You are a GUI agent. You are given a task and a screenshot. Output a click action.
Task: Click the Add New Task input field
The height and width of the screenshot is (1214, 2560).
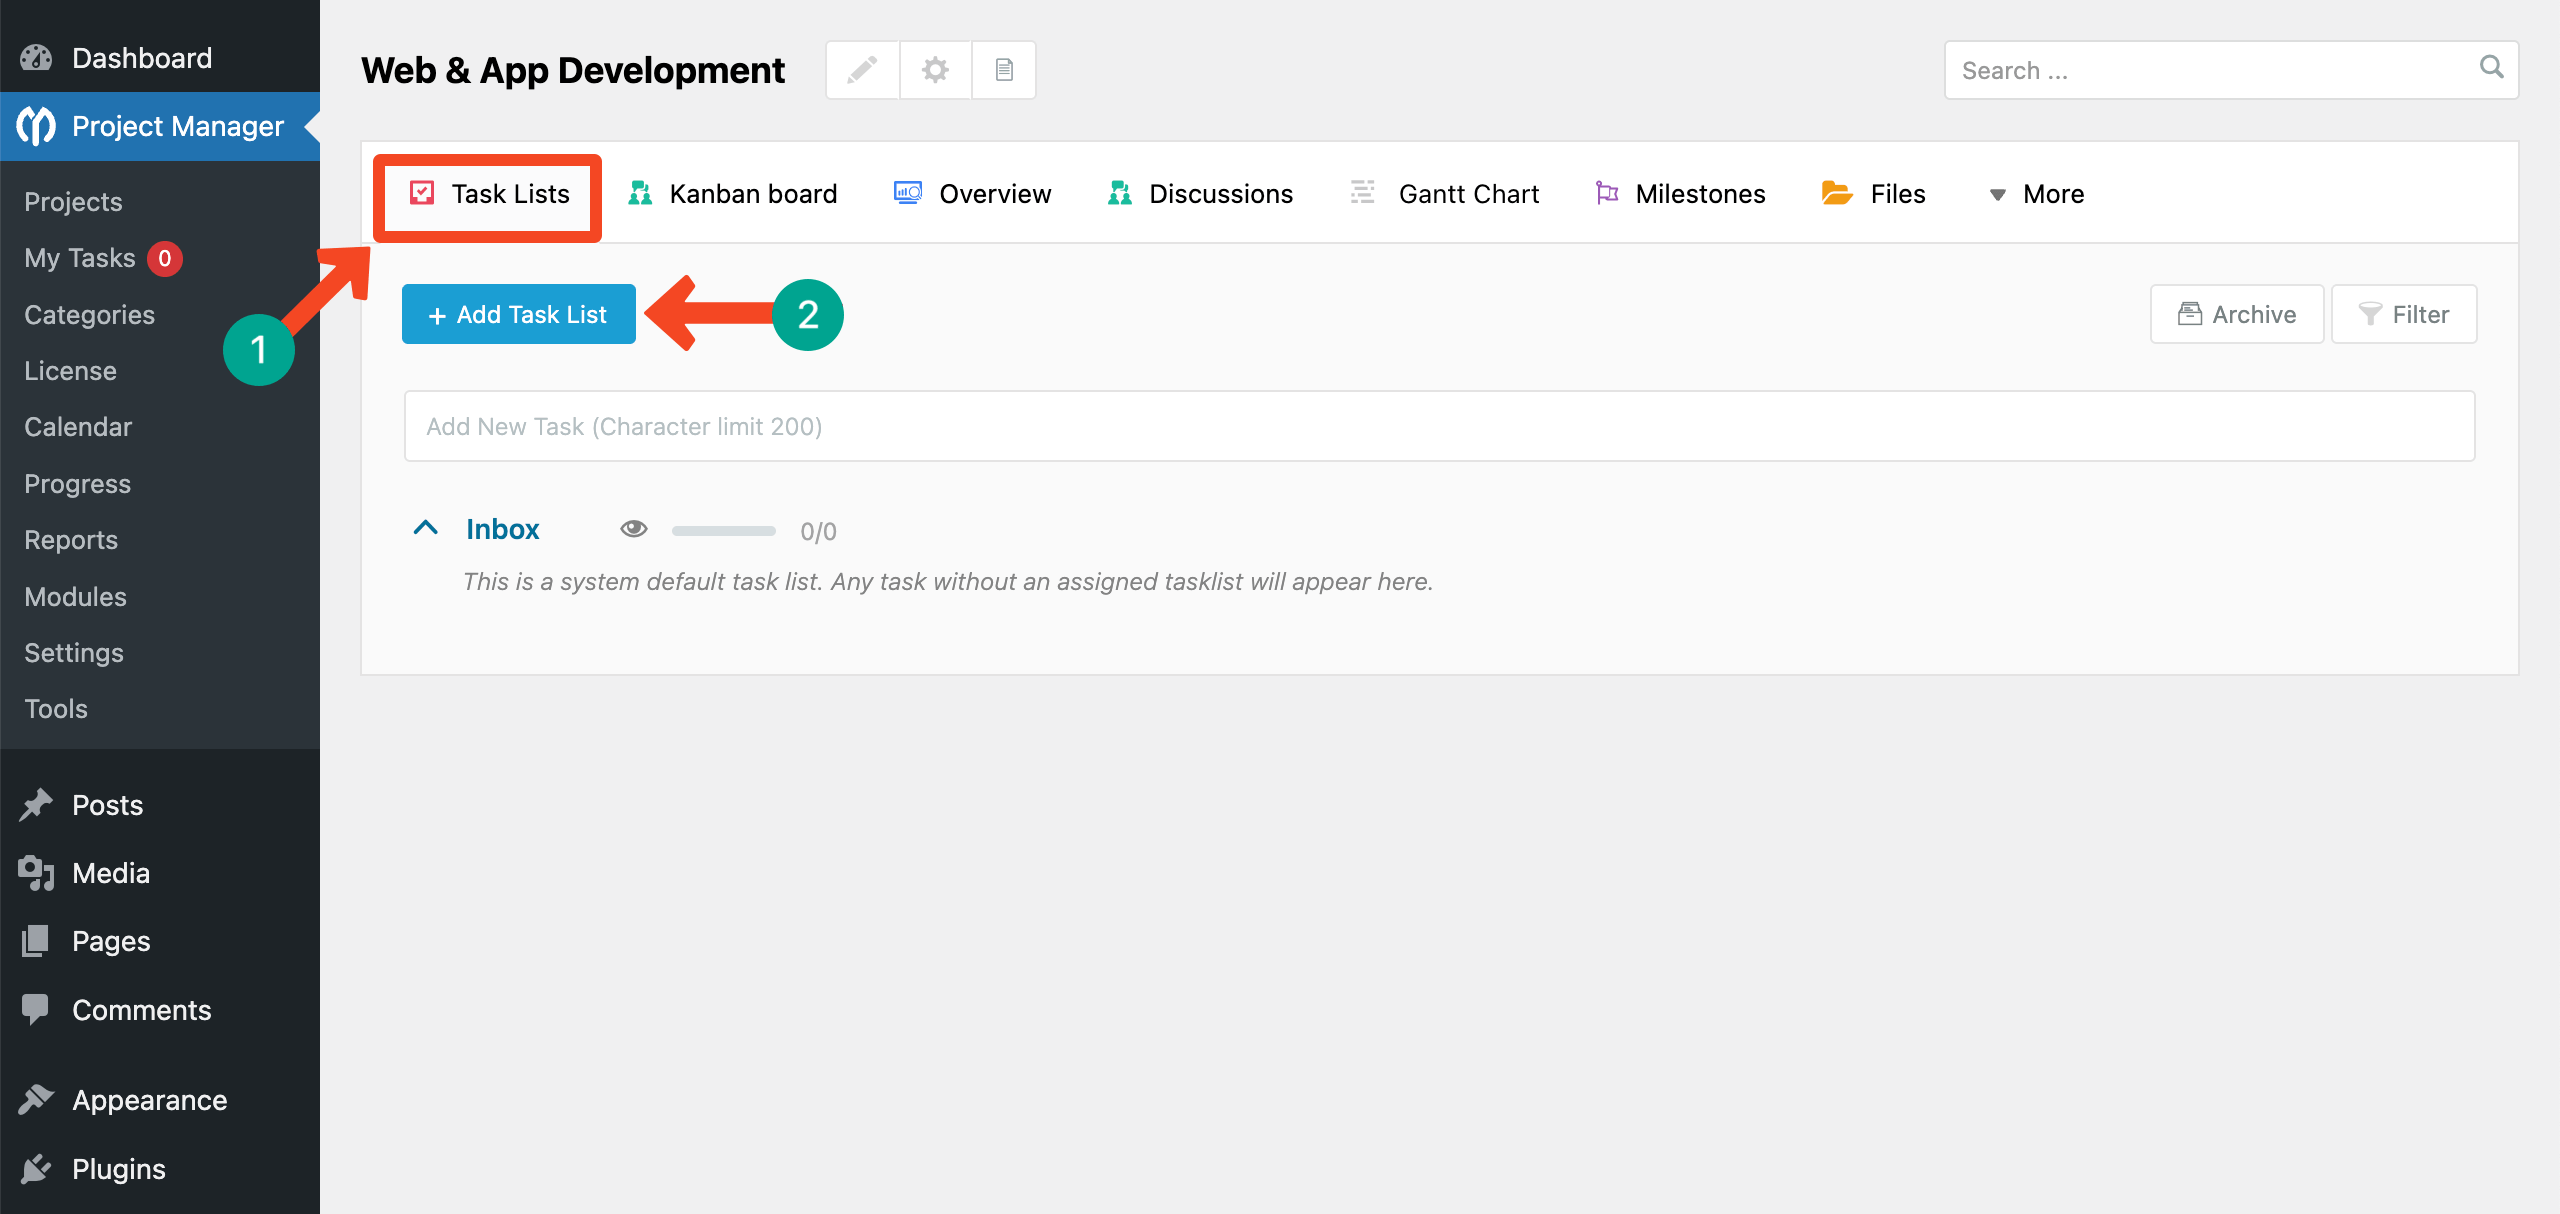[x=1439, y=427]
